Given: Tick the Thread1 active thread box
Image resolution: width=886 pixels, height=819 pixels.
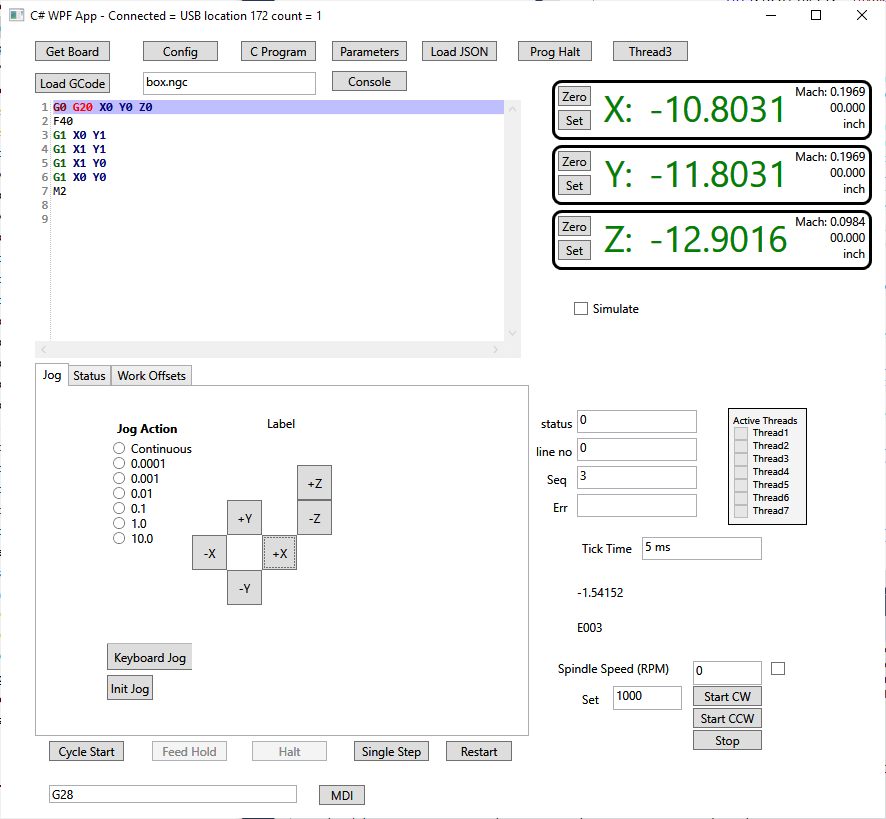Looking at the screenshot, I should click(x=741, y=433).
